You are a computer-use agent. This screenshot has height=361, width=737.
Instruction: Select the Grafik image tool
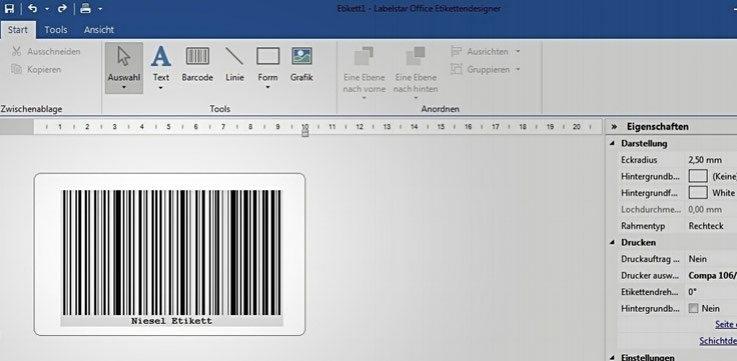(x=301, y=64)
